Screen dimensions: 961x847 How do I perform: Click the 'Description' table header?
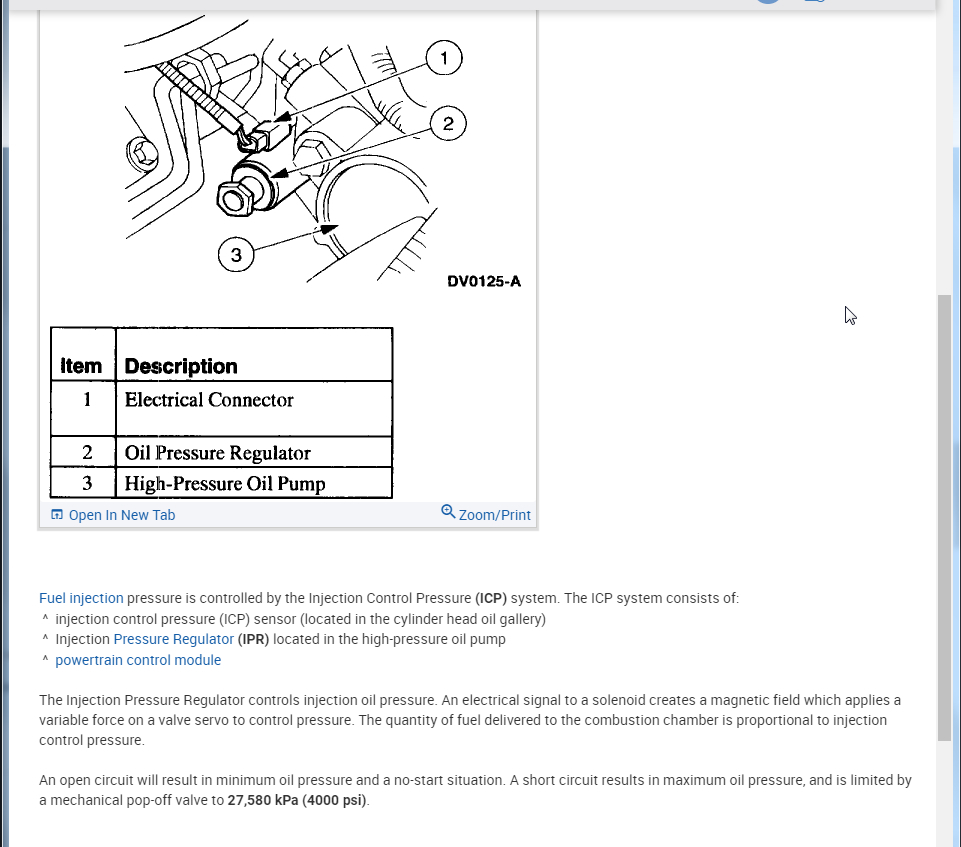[254, 355]
